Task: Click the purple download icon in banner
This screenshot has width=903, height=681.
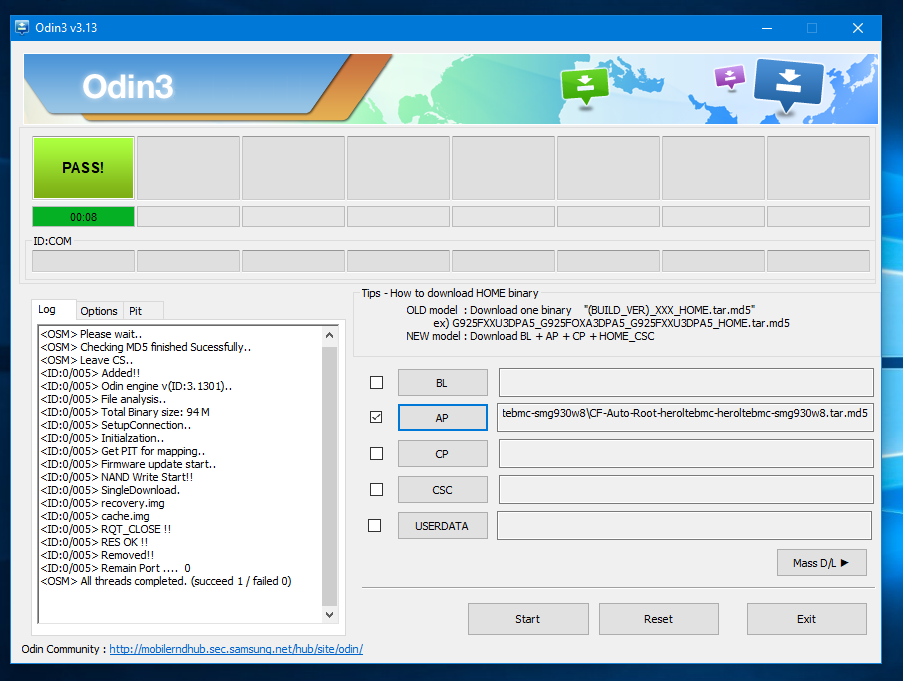Action: (729, 77)
